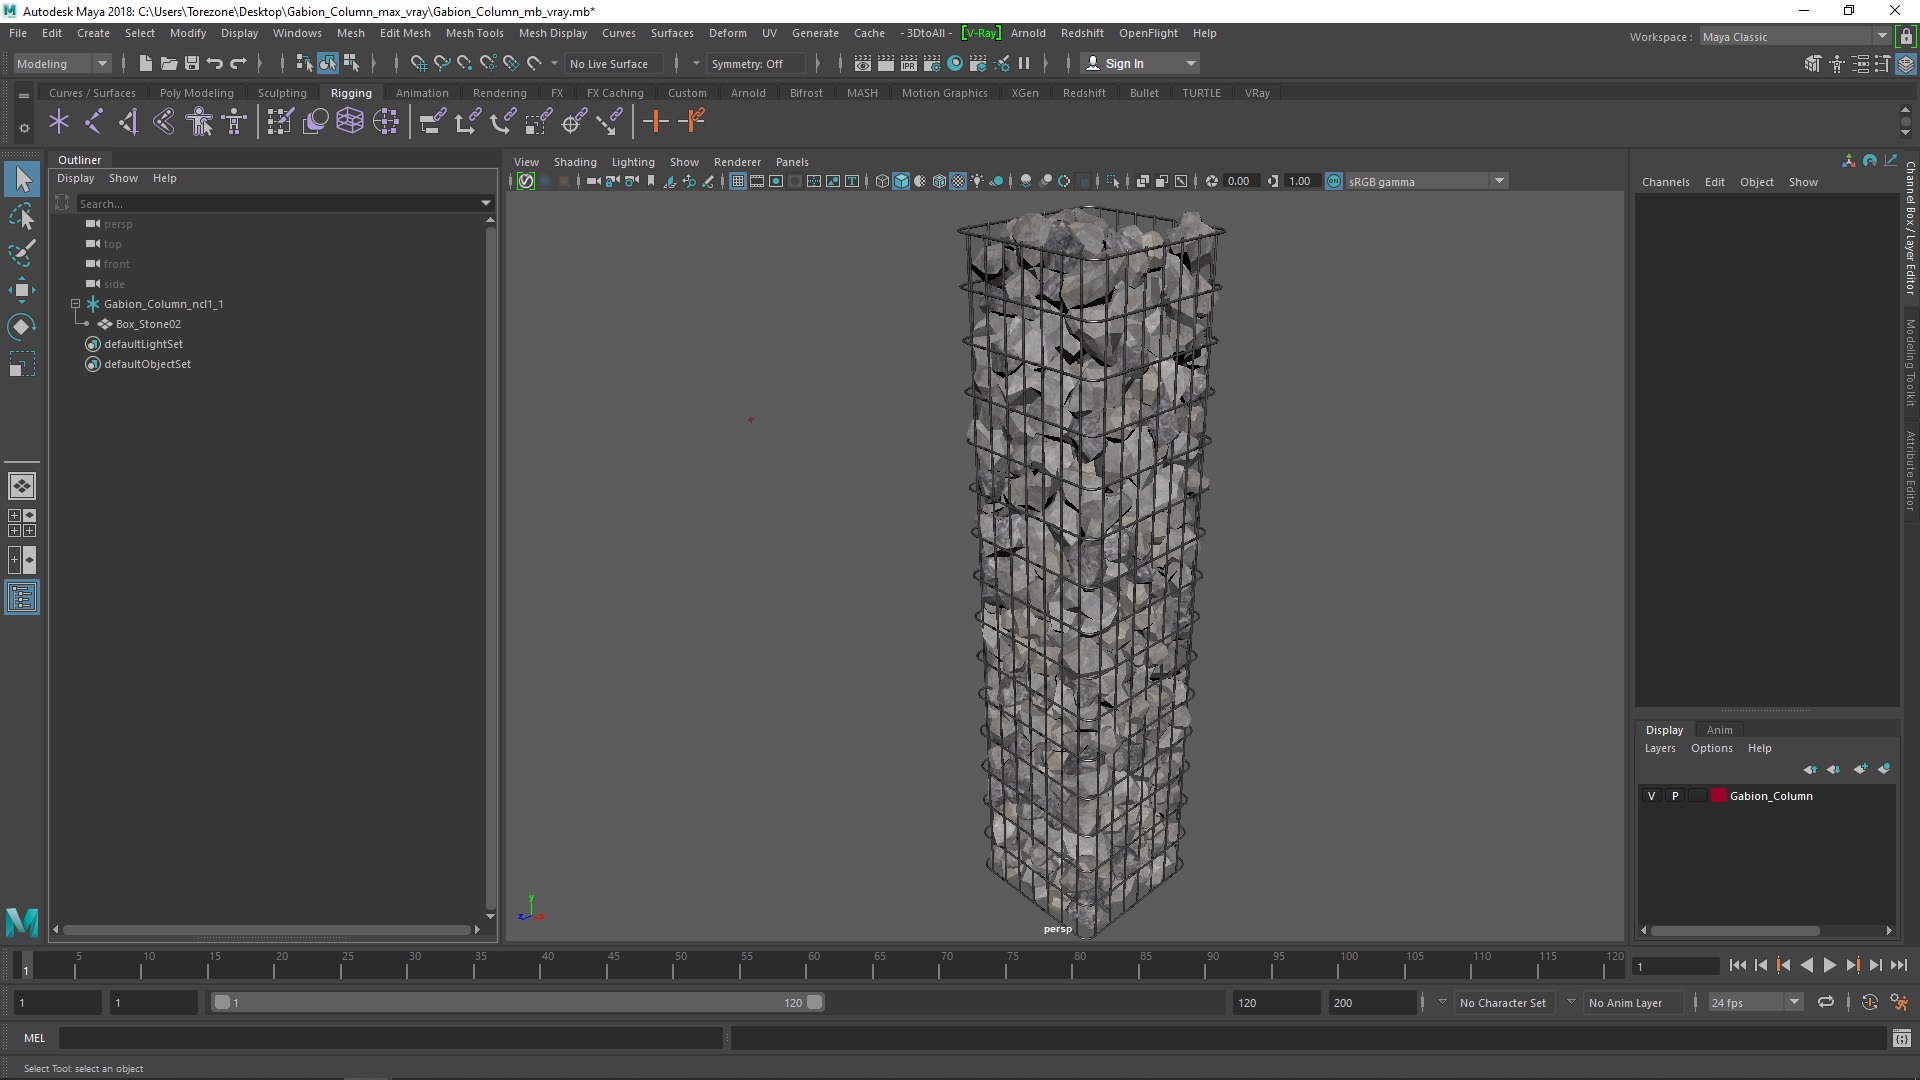Click the Create Locator shelf icon
Screen dimensions: 1920x1080
point(59,122)
